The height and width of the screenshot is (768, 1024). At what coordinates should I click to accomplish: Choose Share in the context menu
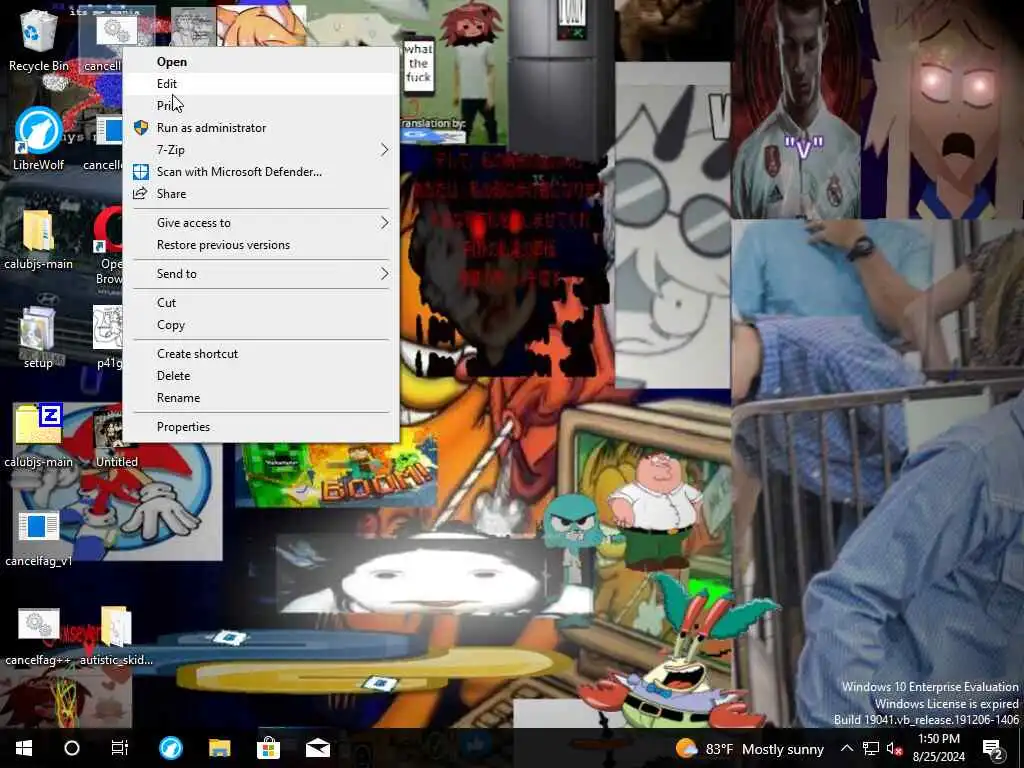(261, 194)
